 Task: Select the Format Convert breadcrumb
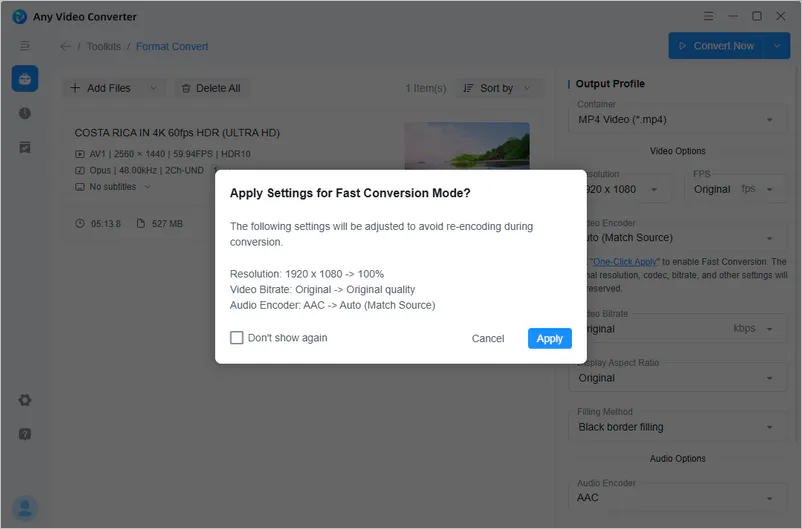pos(172,47)
